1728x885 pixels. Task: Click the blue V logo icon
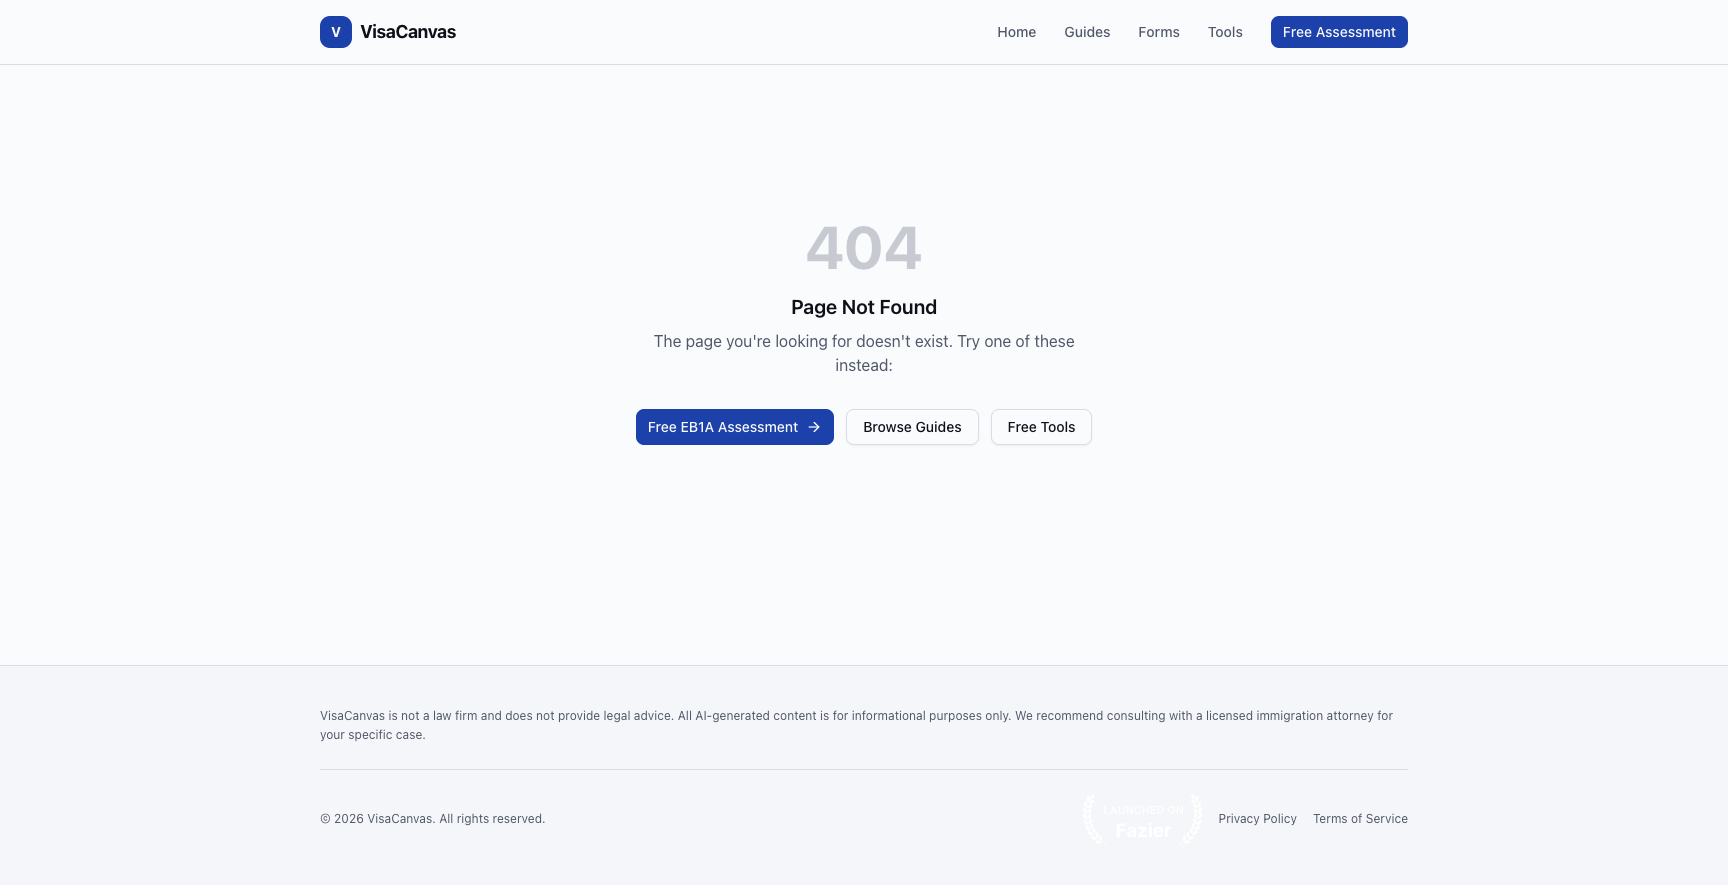(335, 32)
